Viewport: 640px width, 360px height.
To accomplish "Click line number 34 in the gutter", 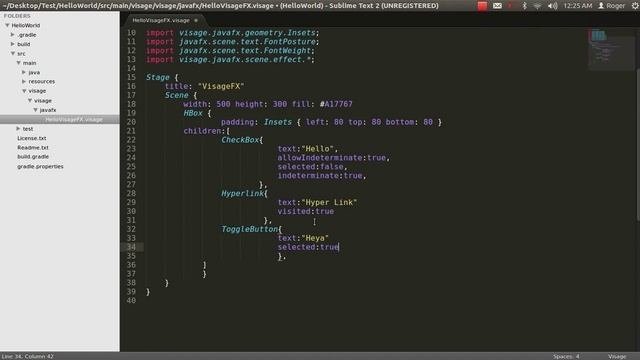I will point(131,247).
